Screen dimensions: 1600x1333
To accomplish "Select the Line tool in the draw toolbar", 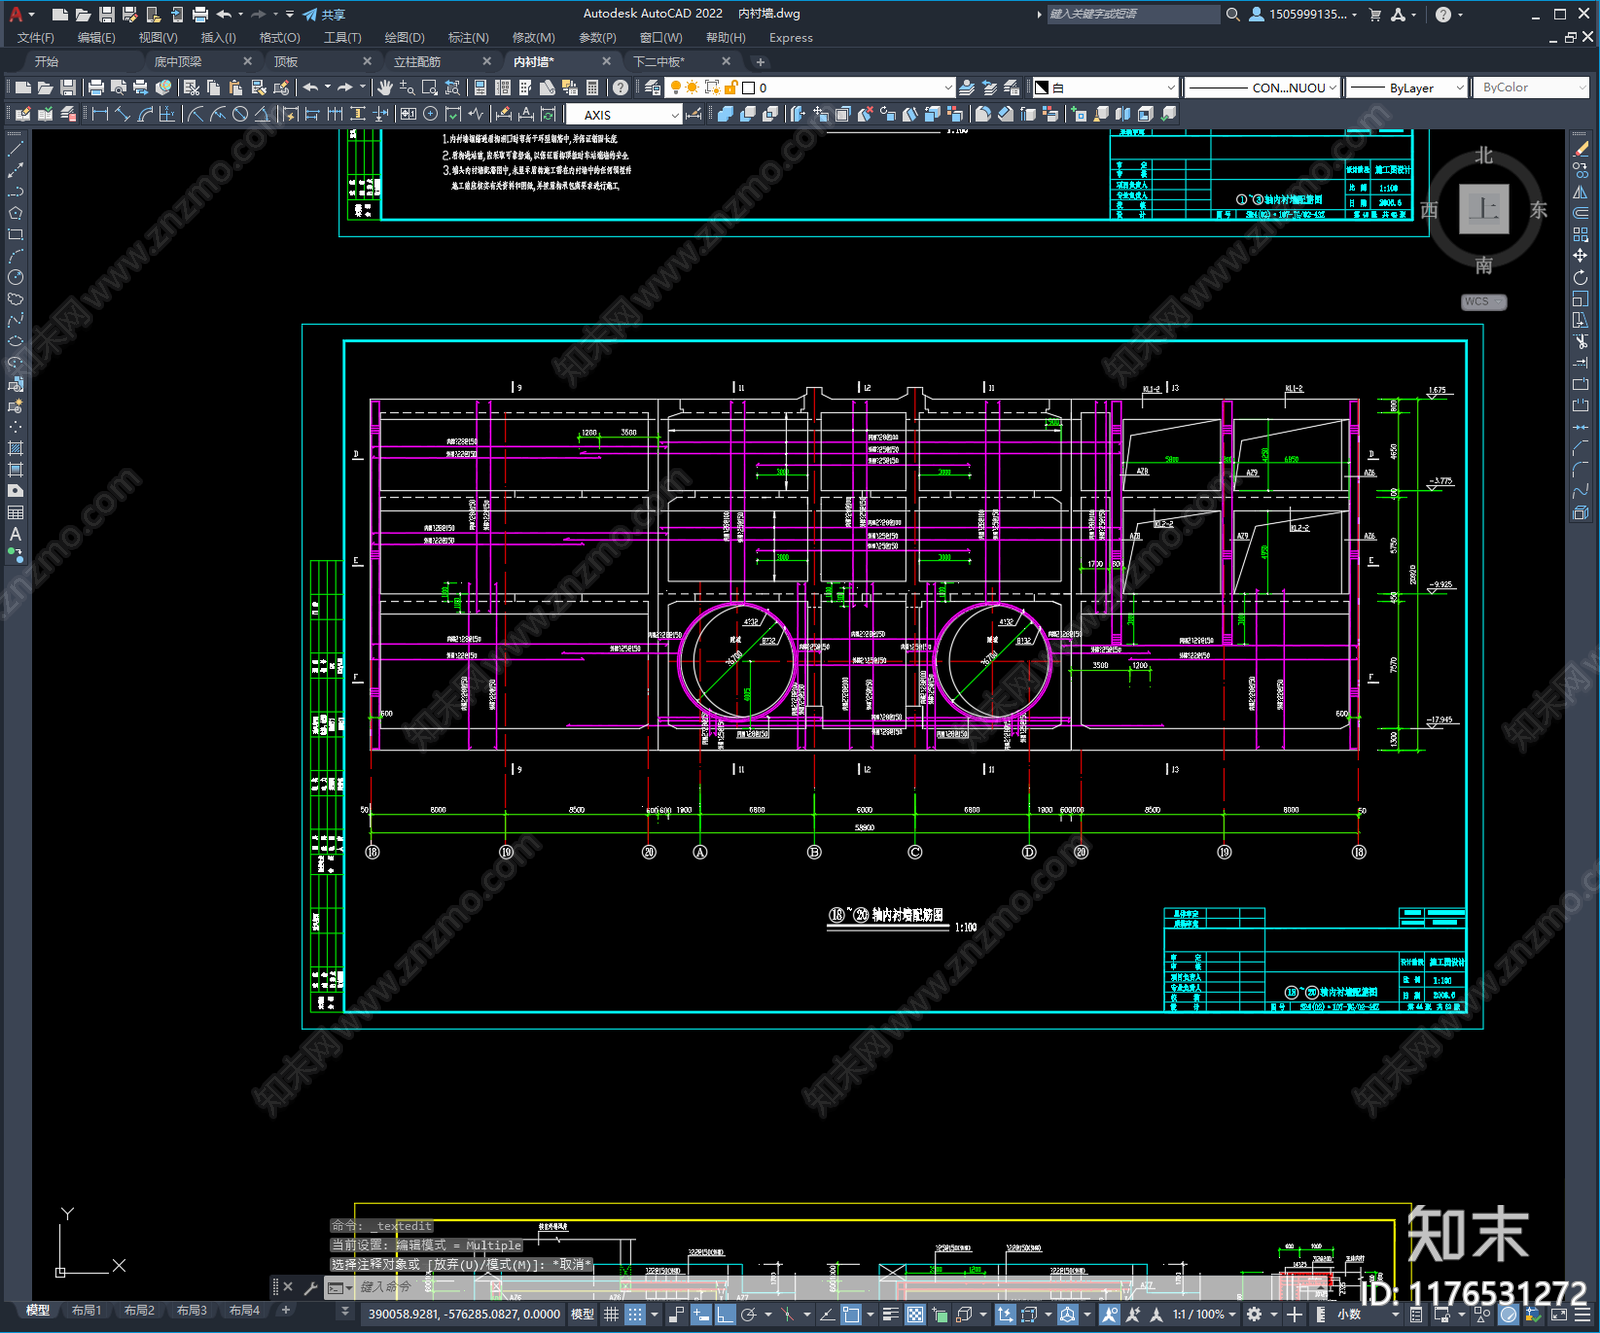I will tap(15, 148).
